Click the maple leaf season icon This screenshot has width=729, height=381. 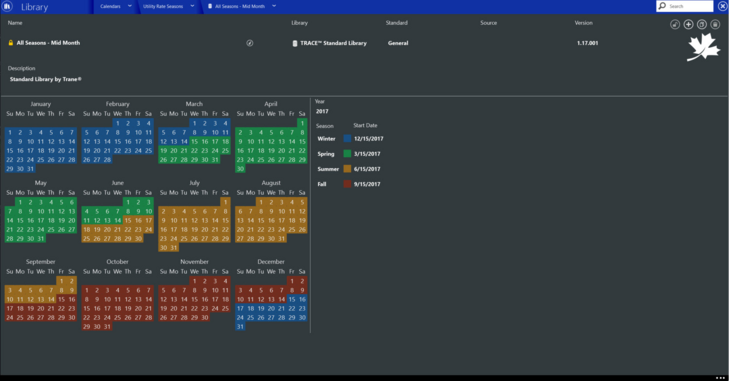tap(703, 47)
